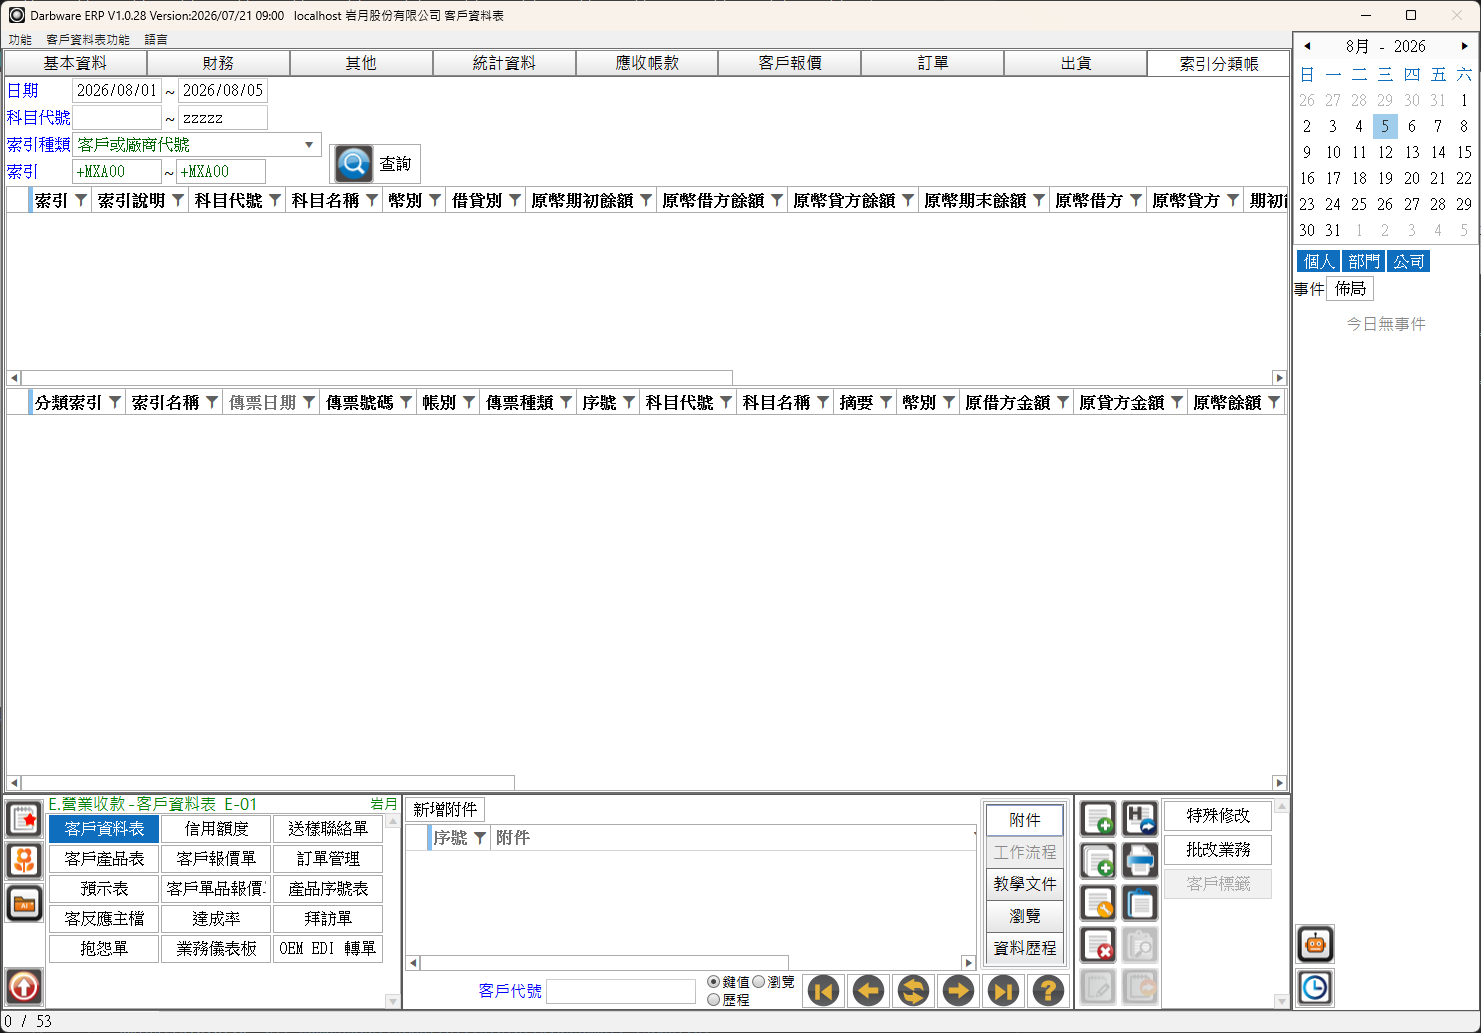The height and width of the screenshot is (1033, 1481).
Task: Click the 教學文件 button
Action: (x=1025, y=884)
